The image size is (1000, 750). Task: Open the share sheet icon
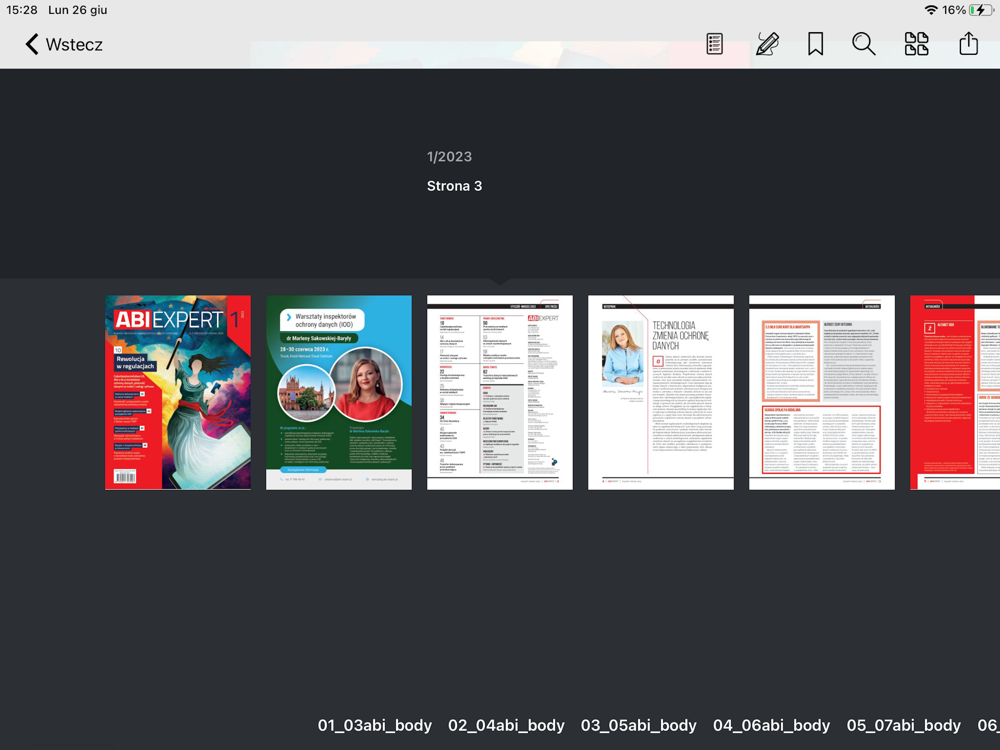pos(968,43)
